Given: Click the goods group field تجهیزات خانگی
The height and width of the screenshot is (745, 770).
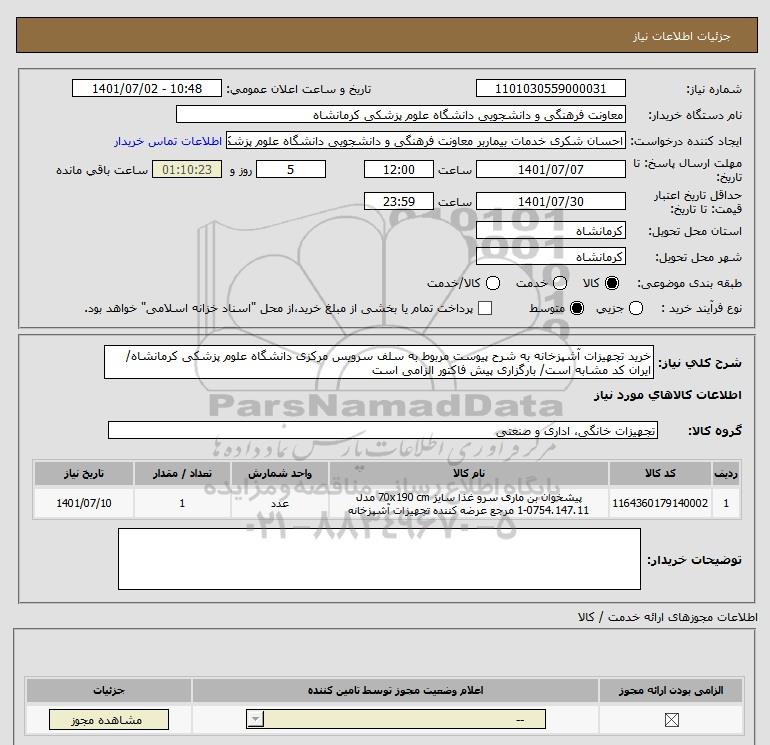Looking at the screenshot, I should coord(383,430).
